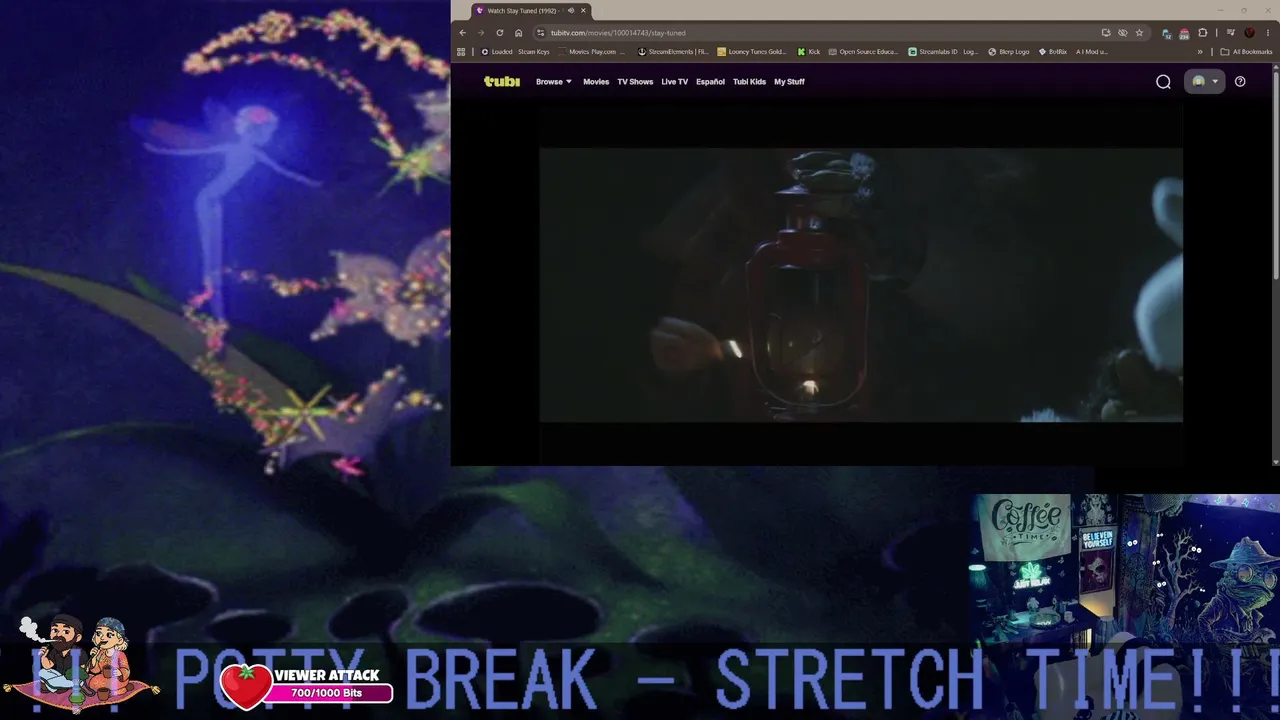Open Live TV in Tubi nav

(x=675, y=82)
